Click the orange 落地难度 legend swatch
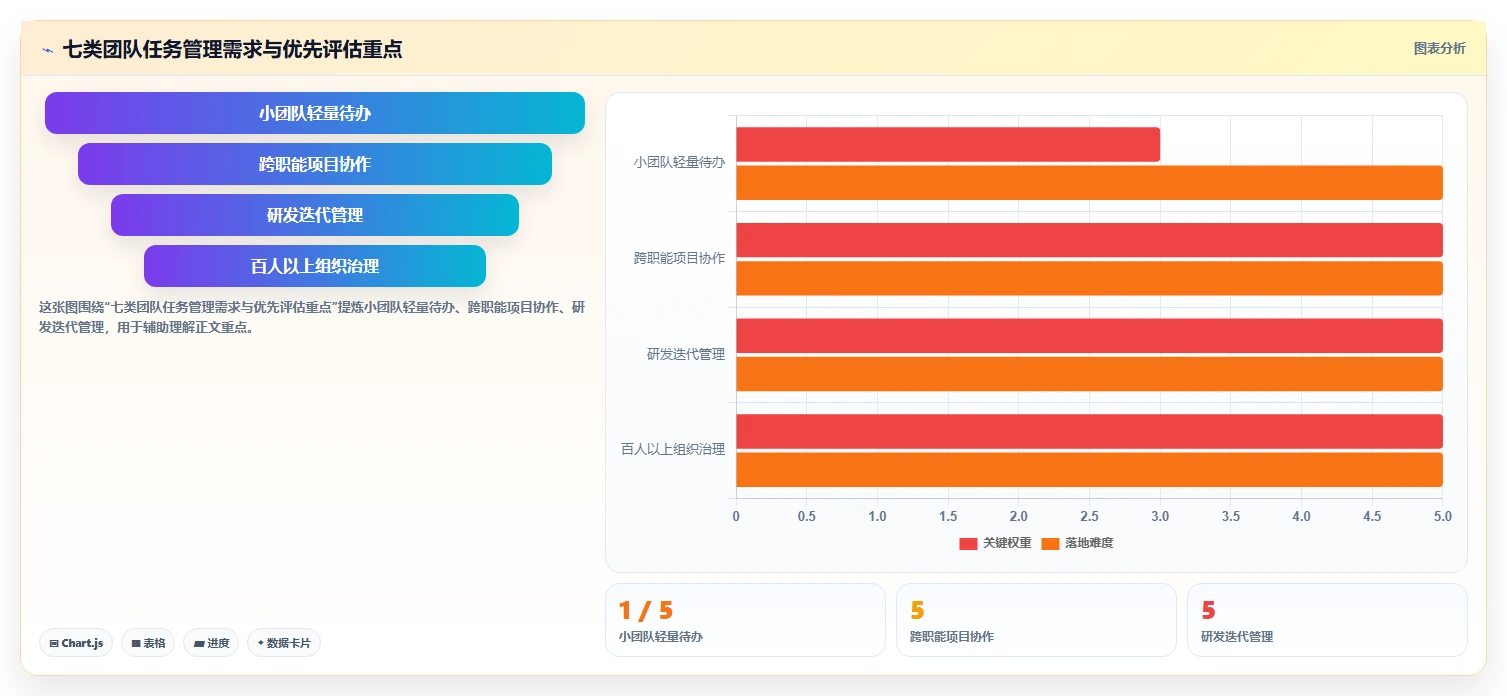 coord(1050,544)
